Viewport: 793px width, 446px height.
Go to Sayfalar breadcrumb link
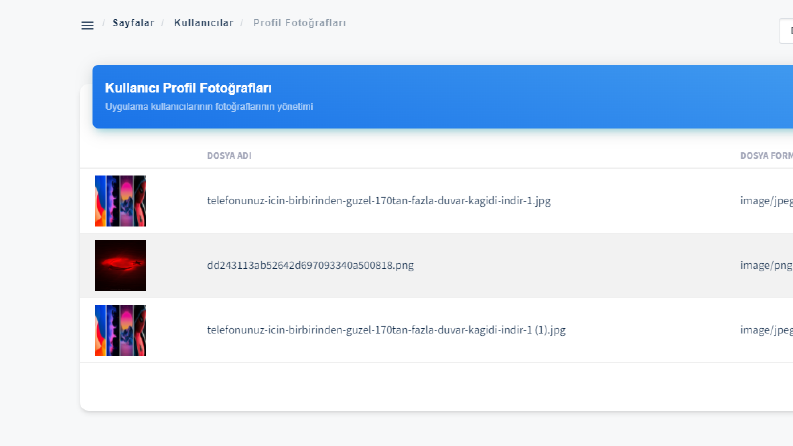133,23
